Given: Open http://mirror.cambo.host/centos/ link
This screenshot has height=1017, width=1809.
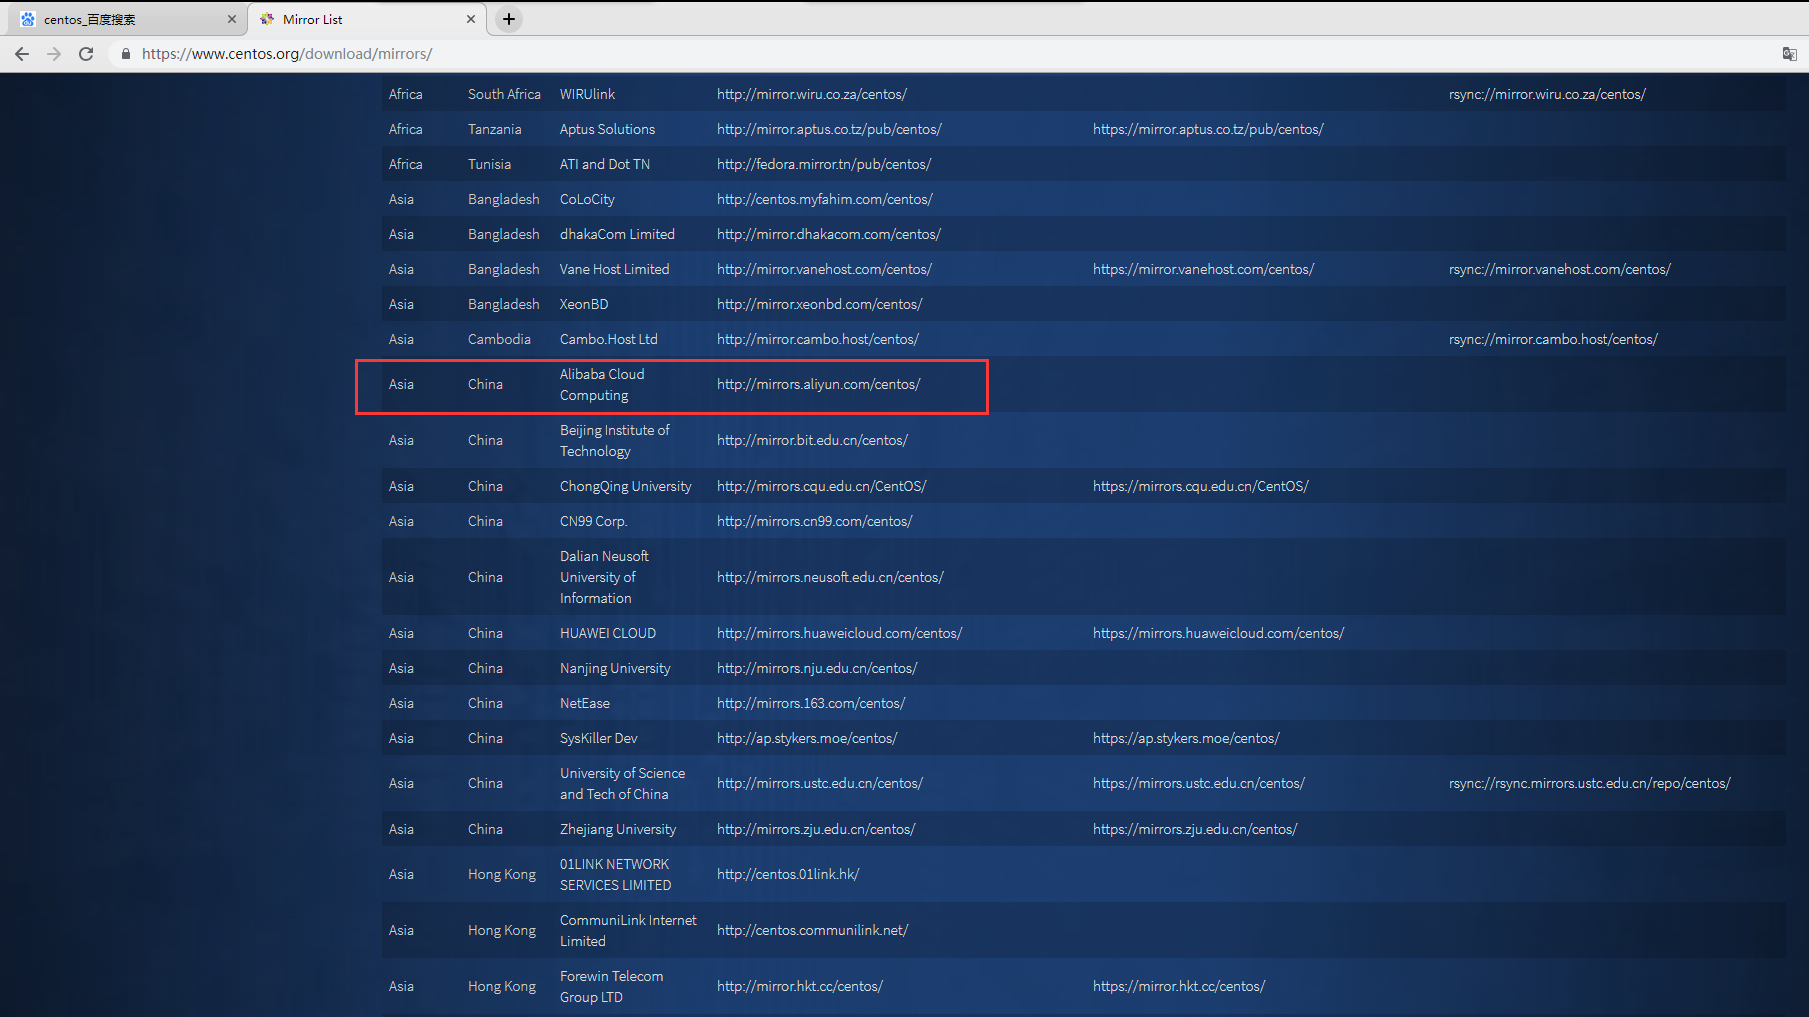Looking at the screenshot, I should tap(818, 339).
